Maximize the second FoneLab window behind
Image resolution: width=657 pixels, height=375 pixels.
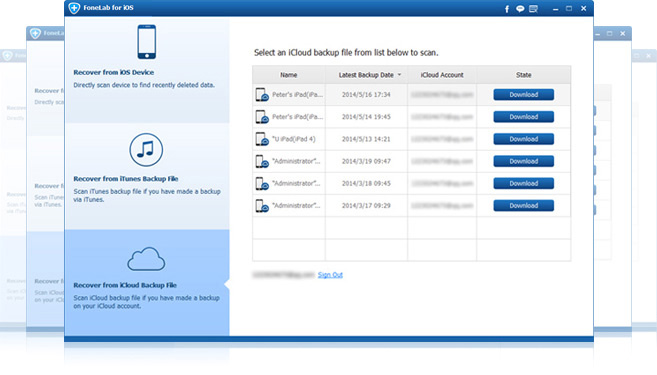click(x=610, y=34)
